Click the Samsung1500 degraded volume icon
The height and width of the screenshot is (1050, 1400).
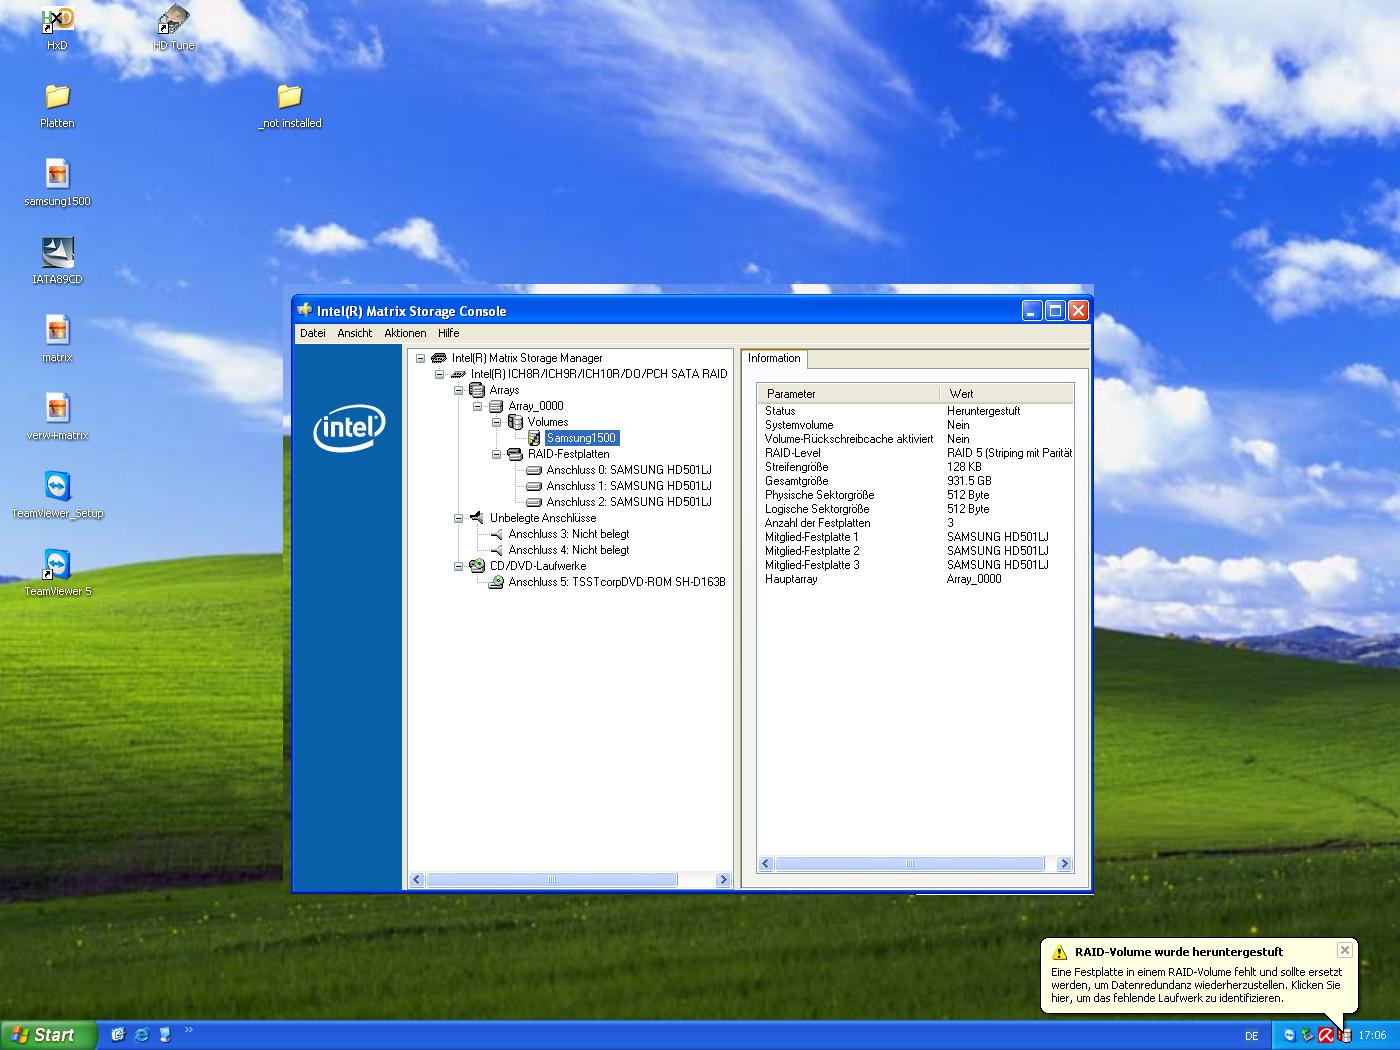[x=534, y=438]
